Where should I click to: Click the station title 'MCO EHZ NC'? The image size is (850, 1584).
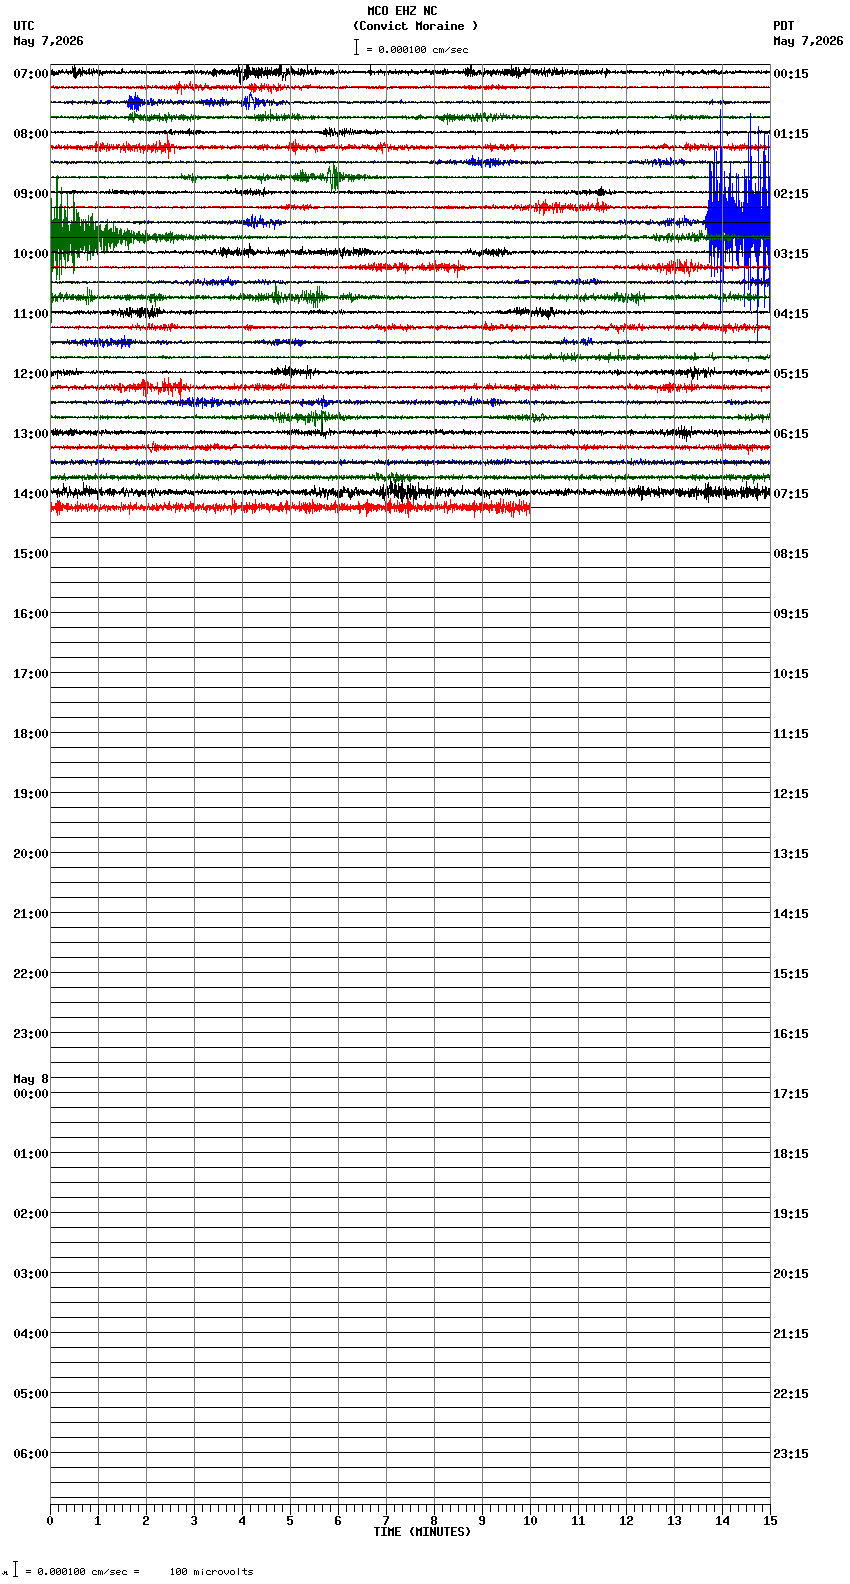pos(402,11)
